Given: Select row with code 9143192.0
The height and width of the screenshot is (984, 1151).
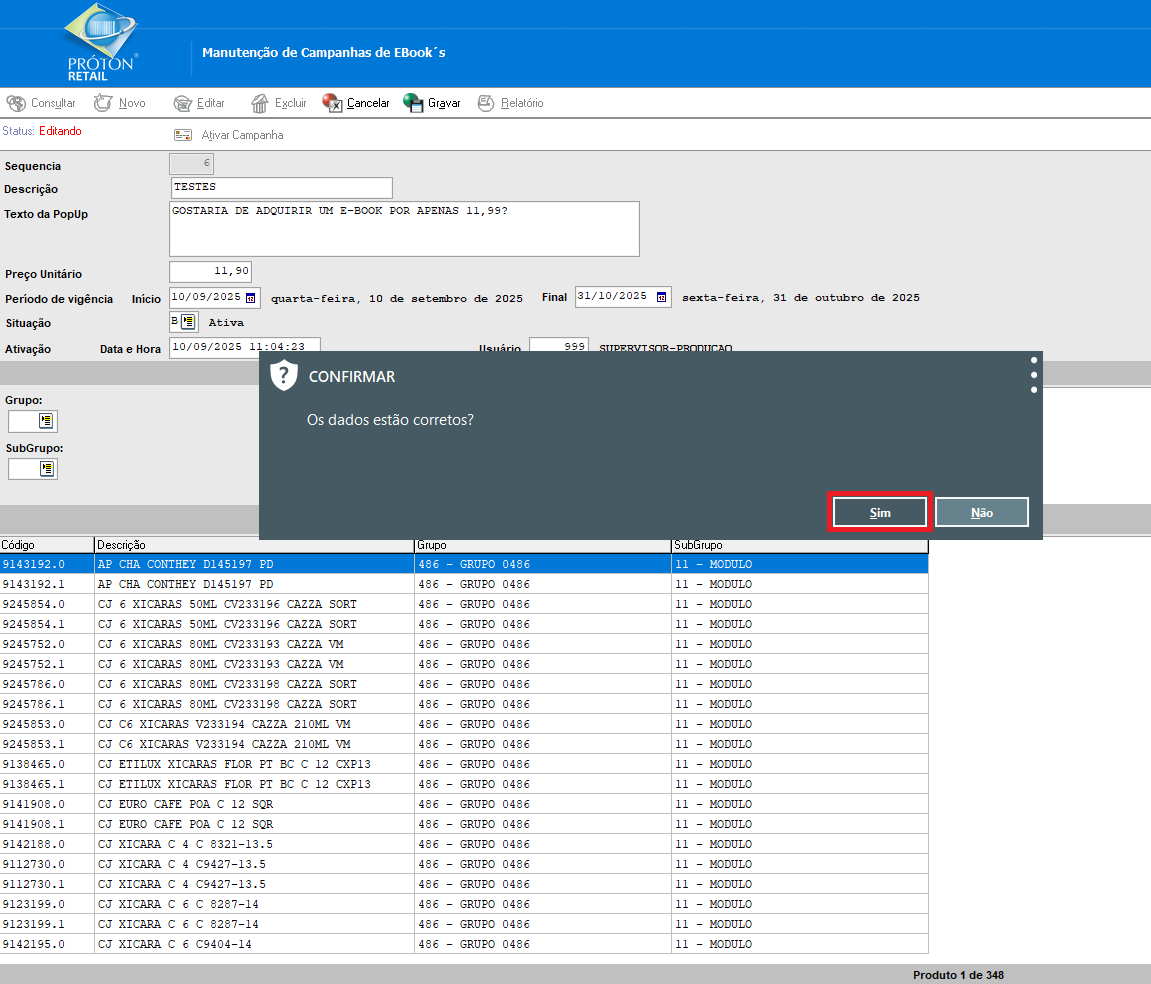Looking at the screenshot, I should [464, 564].
